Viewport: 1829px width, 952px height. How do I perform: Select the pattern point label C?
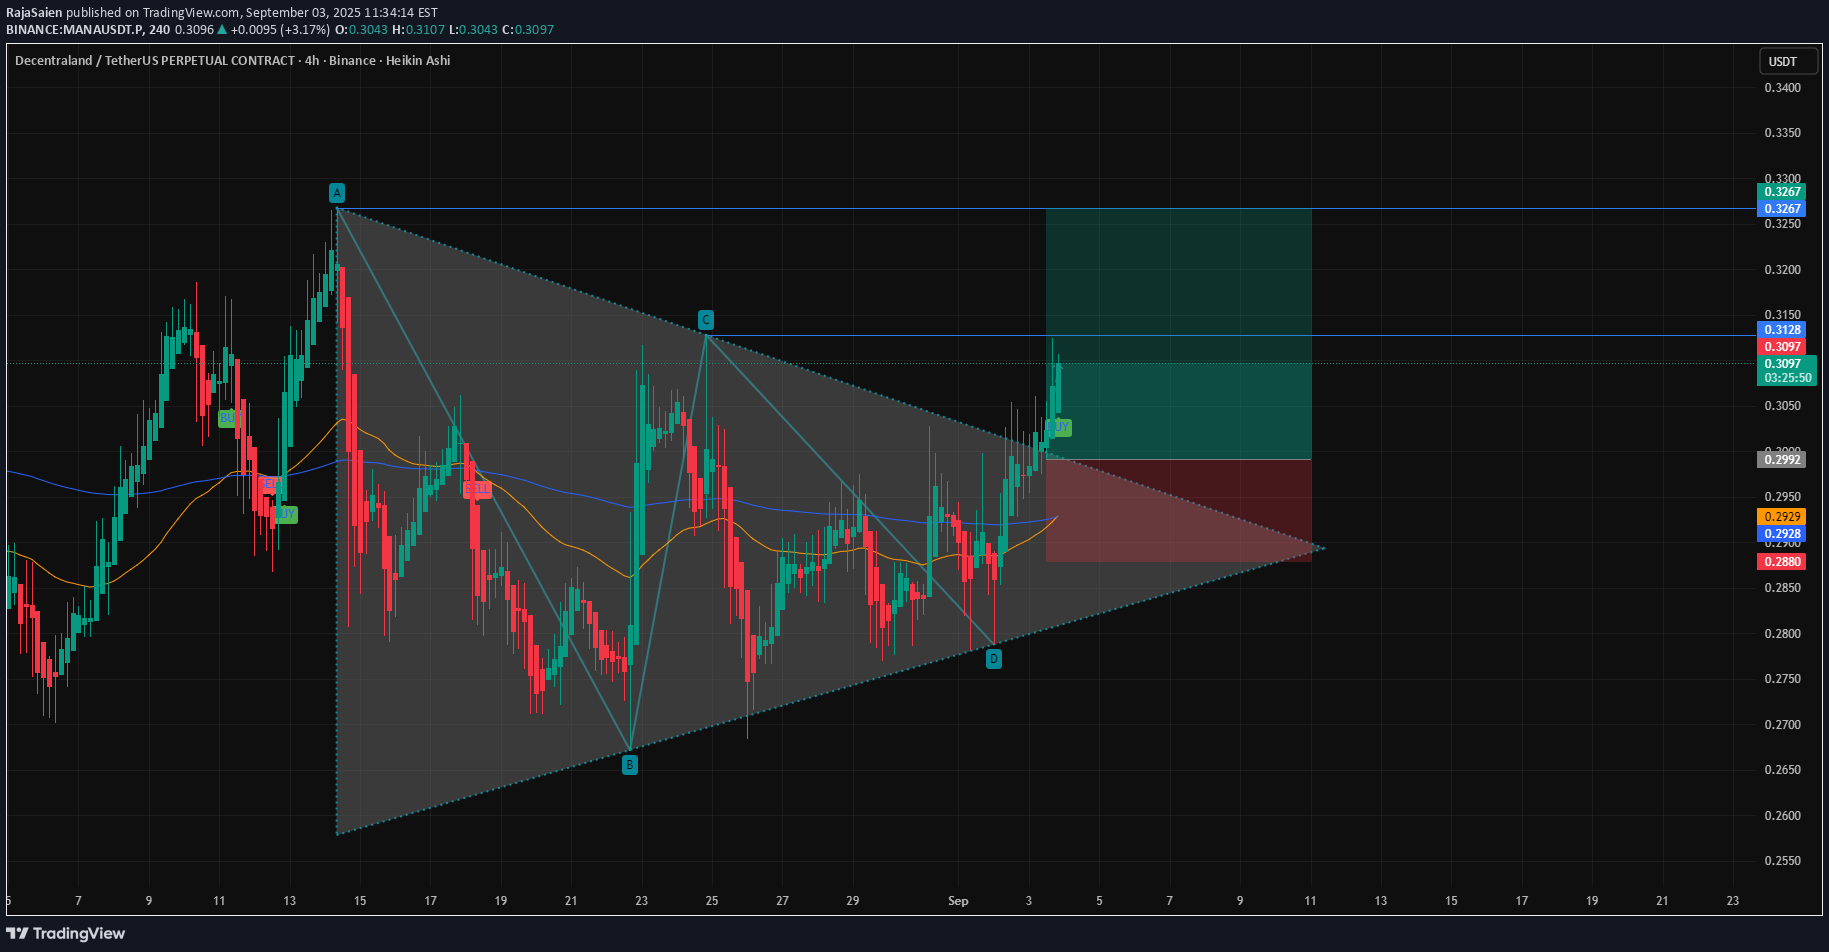pyautogui.click(x=705, y=320)
